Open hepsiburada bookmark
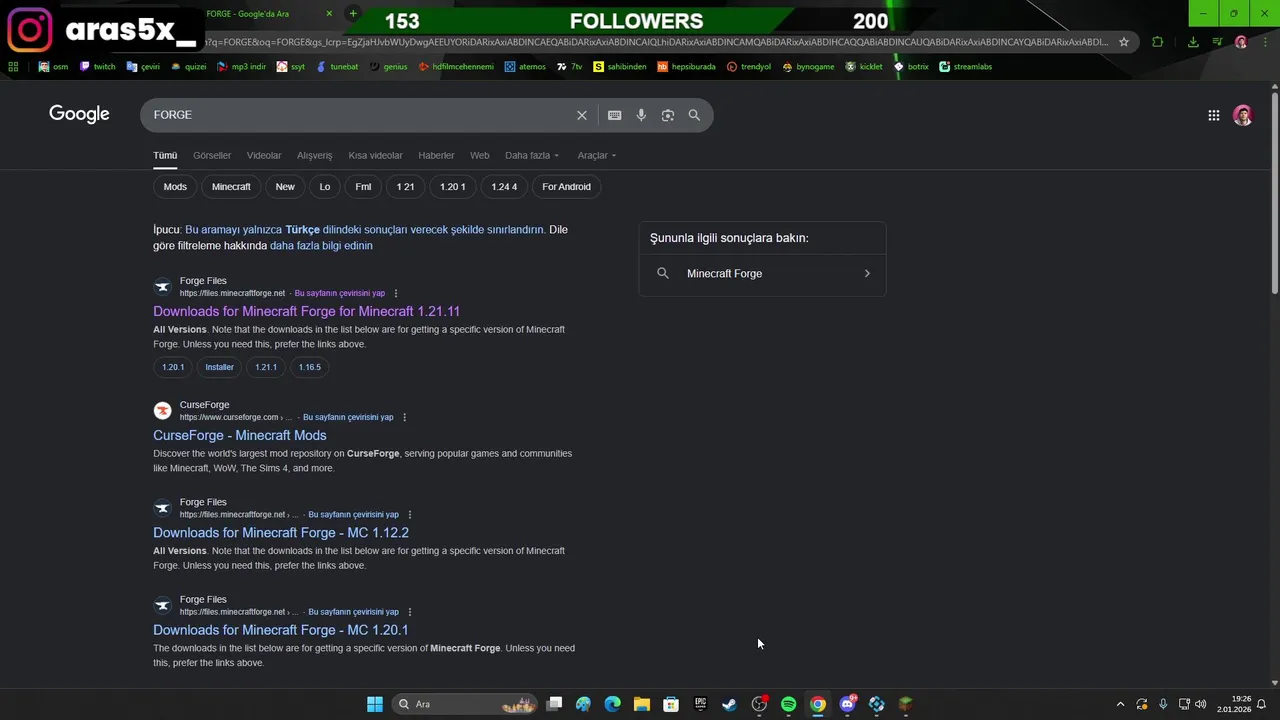Screen dimensions: 1280x720 click(686, 67)
